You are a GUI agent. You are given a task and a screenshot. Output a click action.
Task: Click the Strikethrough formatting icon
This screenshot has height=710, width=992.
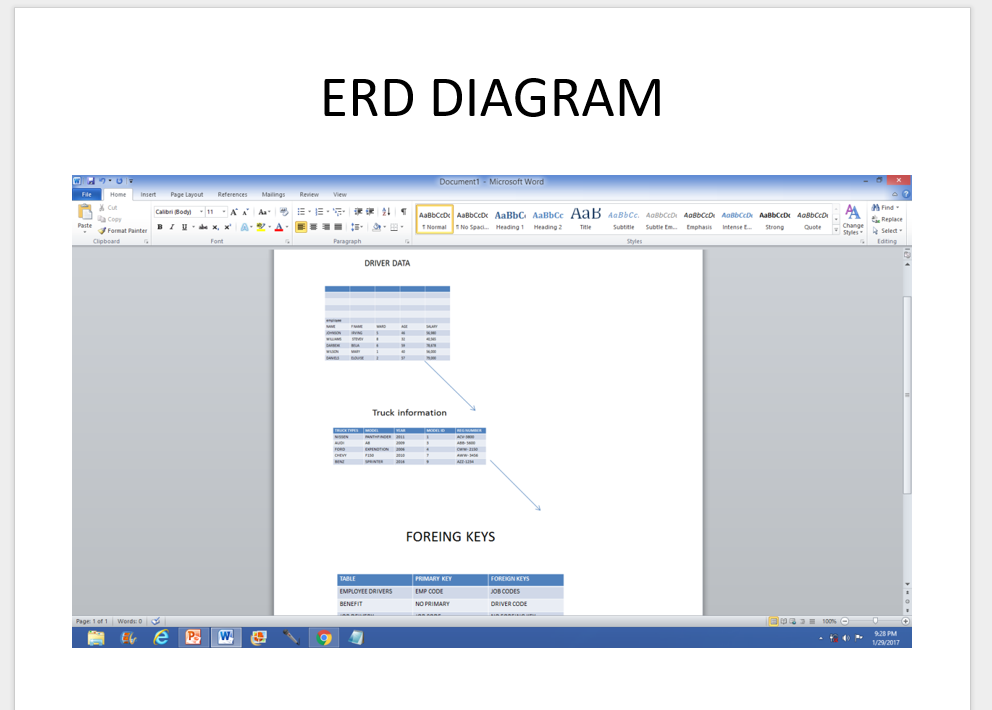[202, 227]
